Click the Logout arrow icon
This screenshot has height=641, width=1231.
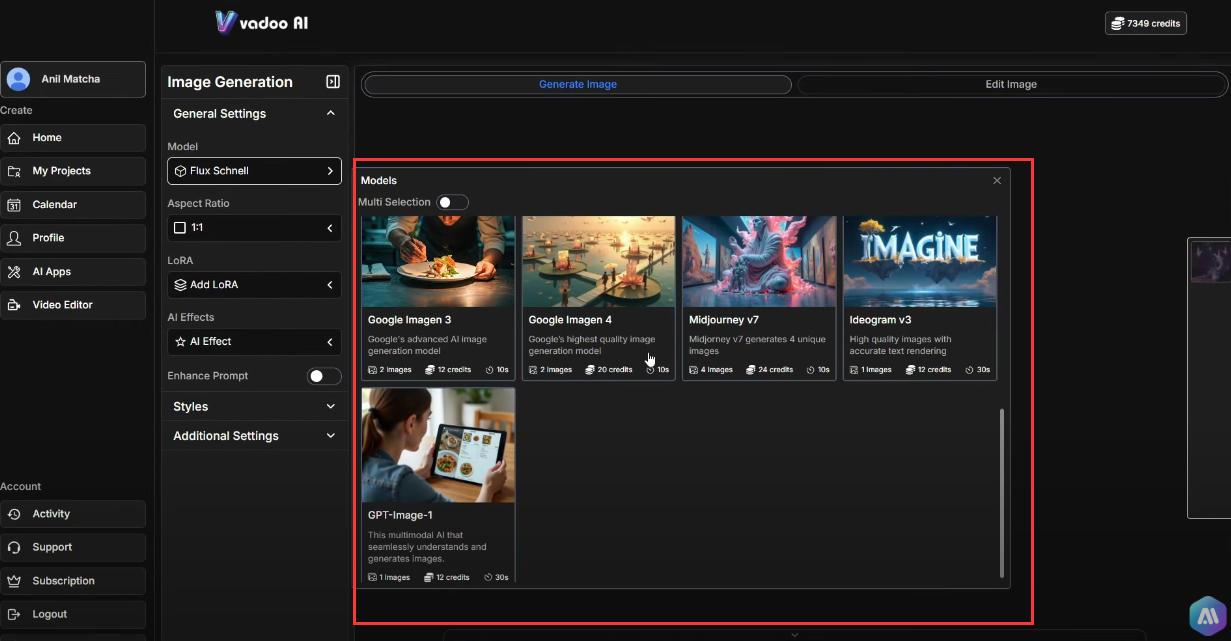pyautogui.click(x=14, y=615)
